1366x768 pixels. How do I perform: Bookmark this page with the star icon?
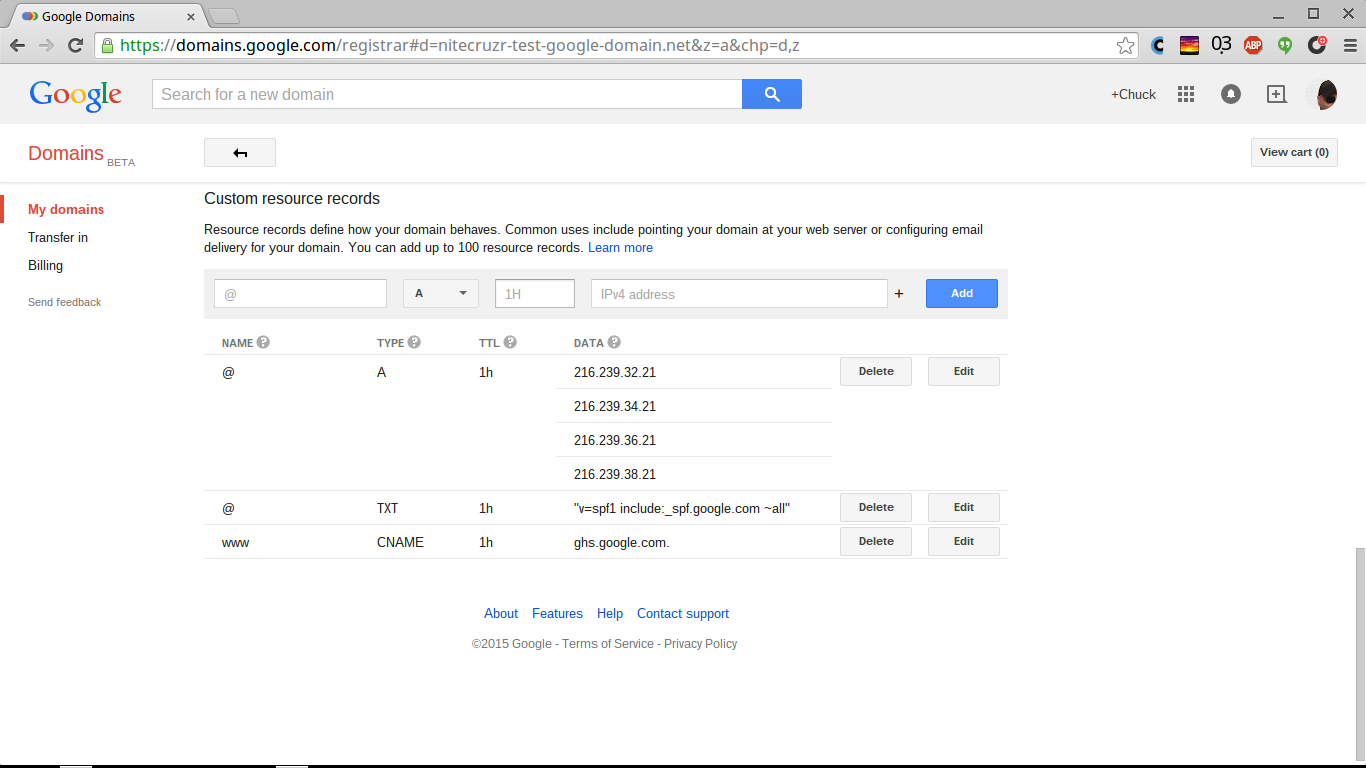coord(1126,45)
